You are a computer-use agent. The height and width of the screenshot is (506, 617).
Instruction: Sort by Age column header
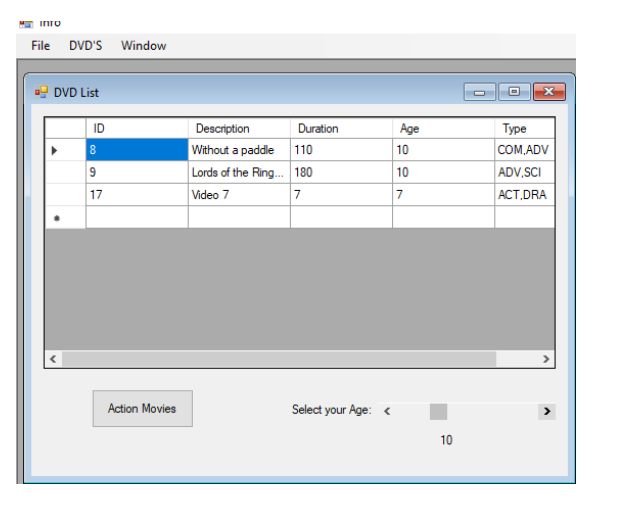click(x=443, y=128)
